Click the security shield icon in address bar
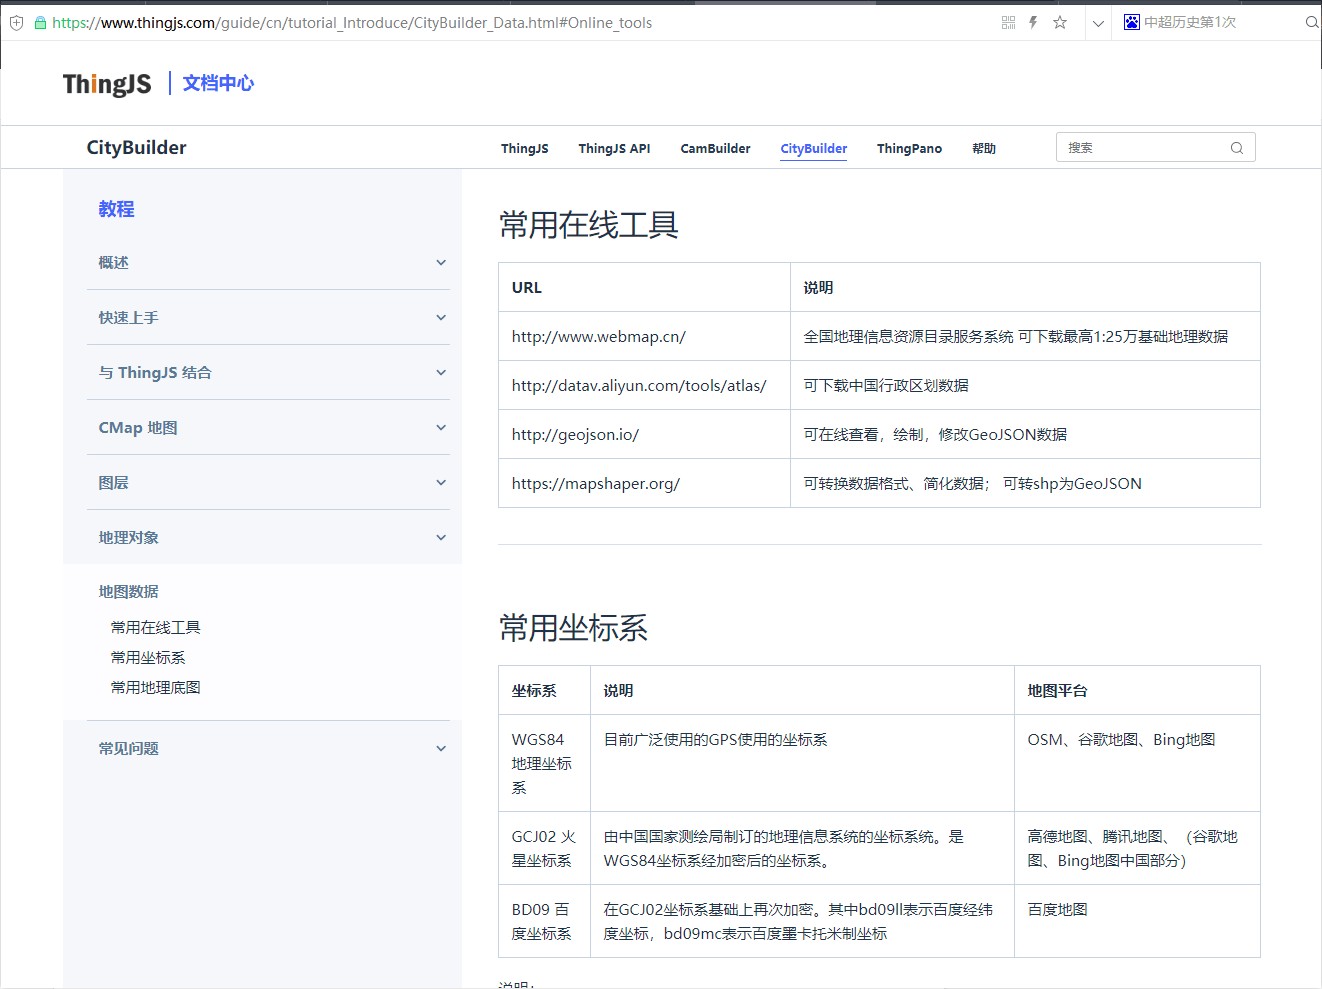The image size is (1322, 989). point(16,22)
